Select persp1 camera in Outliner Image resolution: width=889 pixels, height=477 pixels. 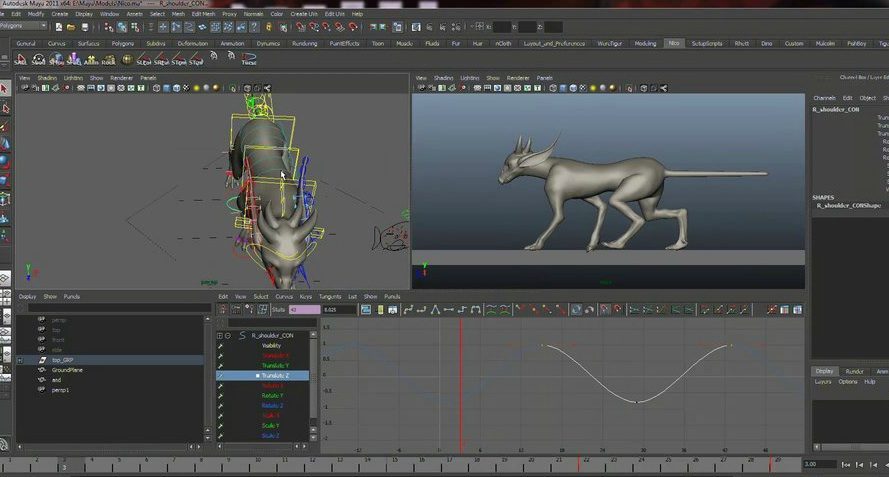(60, 390)
